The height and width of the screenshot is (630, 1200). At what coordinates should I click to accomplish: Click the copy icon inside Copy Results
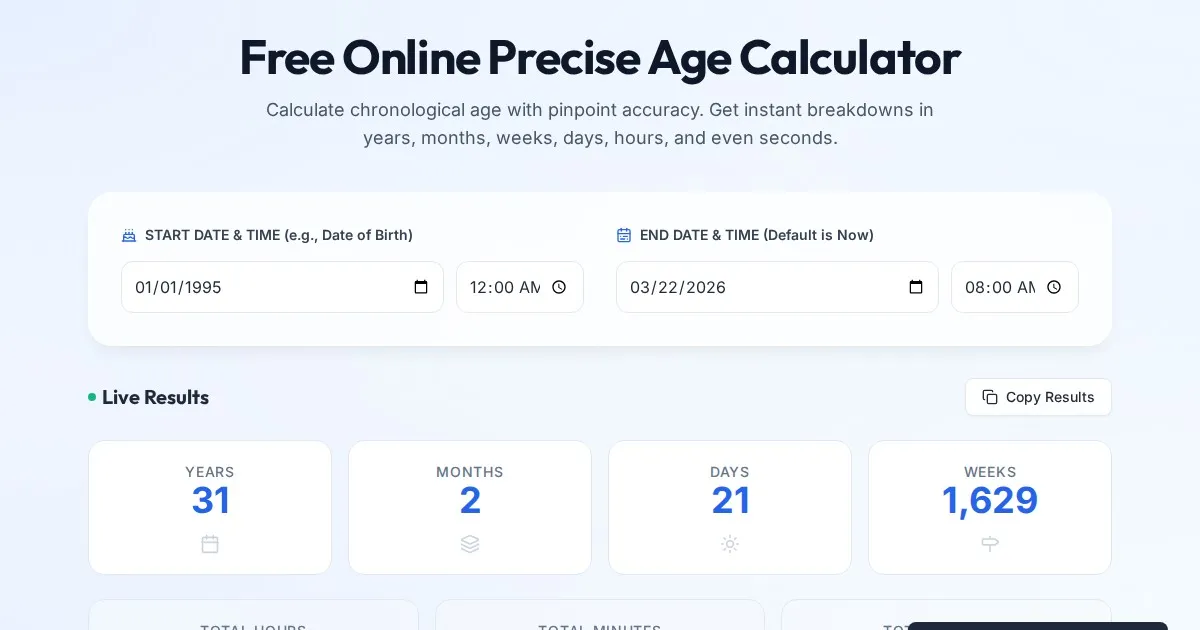[990, 397]
